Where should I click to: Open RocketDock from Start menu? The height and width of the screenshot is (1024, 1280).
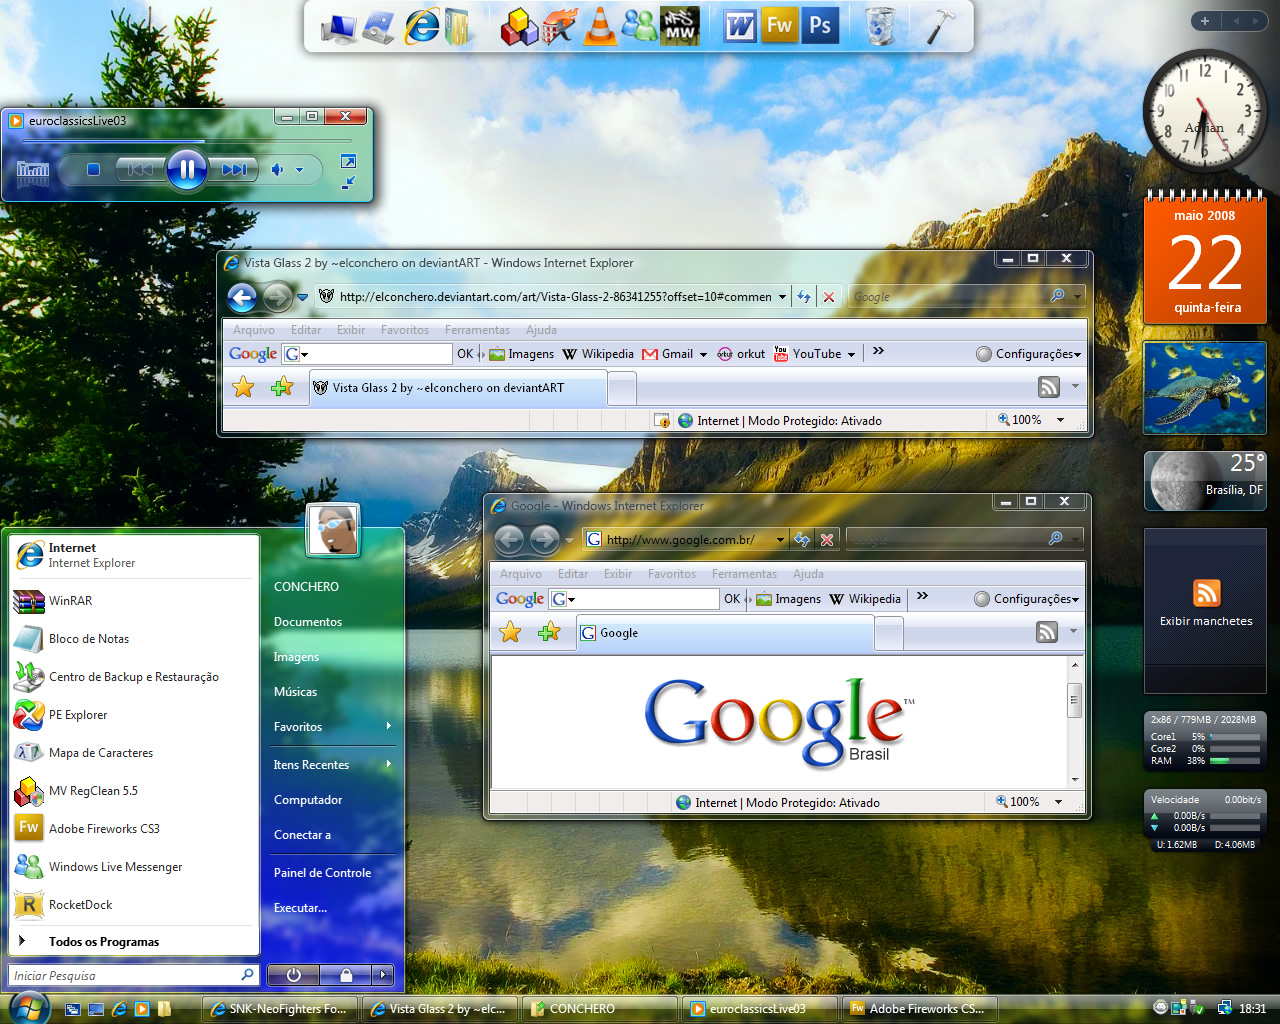(x=134, y=905)
